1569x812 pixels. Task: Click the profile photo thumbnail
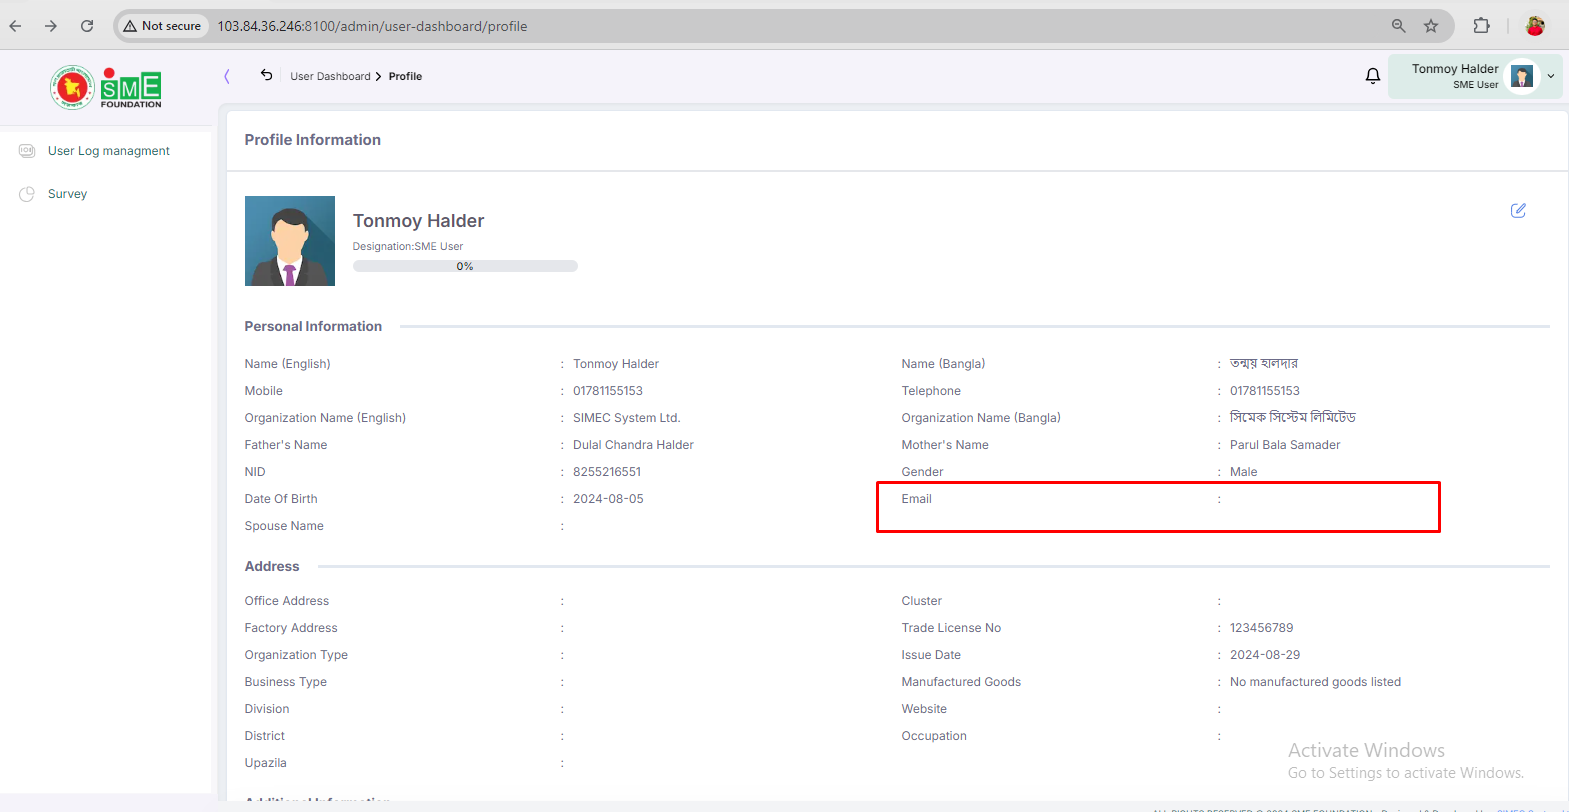pos(290,241)
